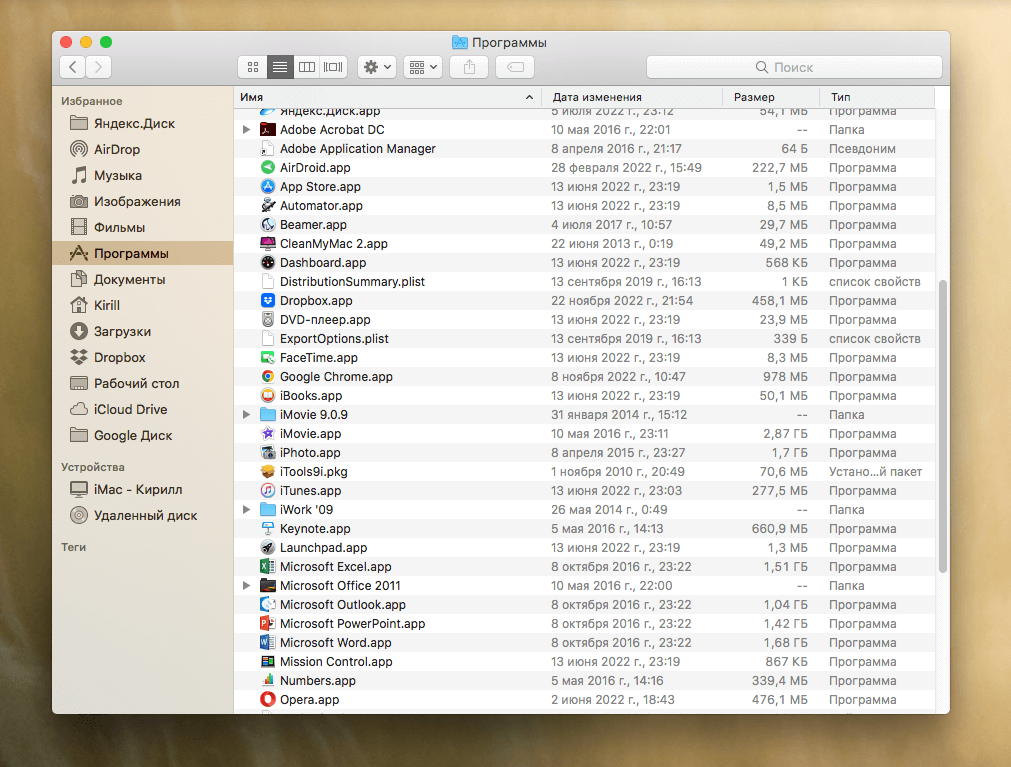Switch to icon view mode
The width and height of the screenshot is (1011, 767).
253,67
